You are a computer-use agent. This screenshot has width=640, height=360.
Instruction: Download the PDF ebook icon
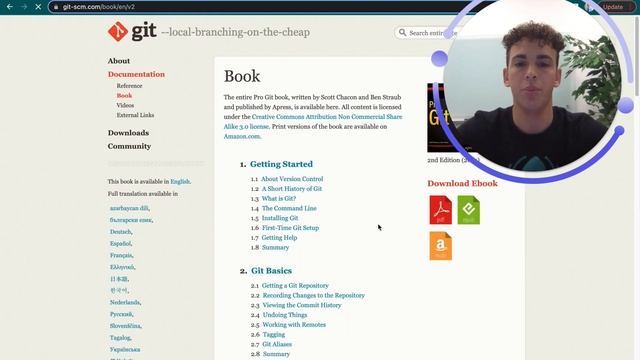(x=440, y=210)
